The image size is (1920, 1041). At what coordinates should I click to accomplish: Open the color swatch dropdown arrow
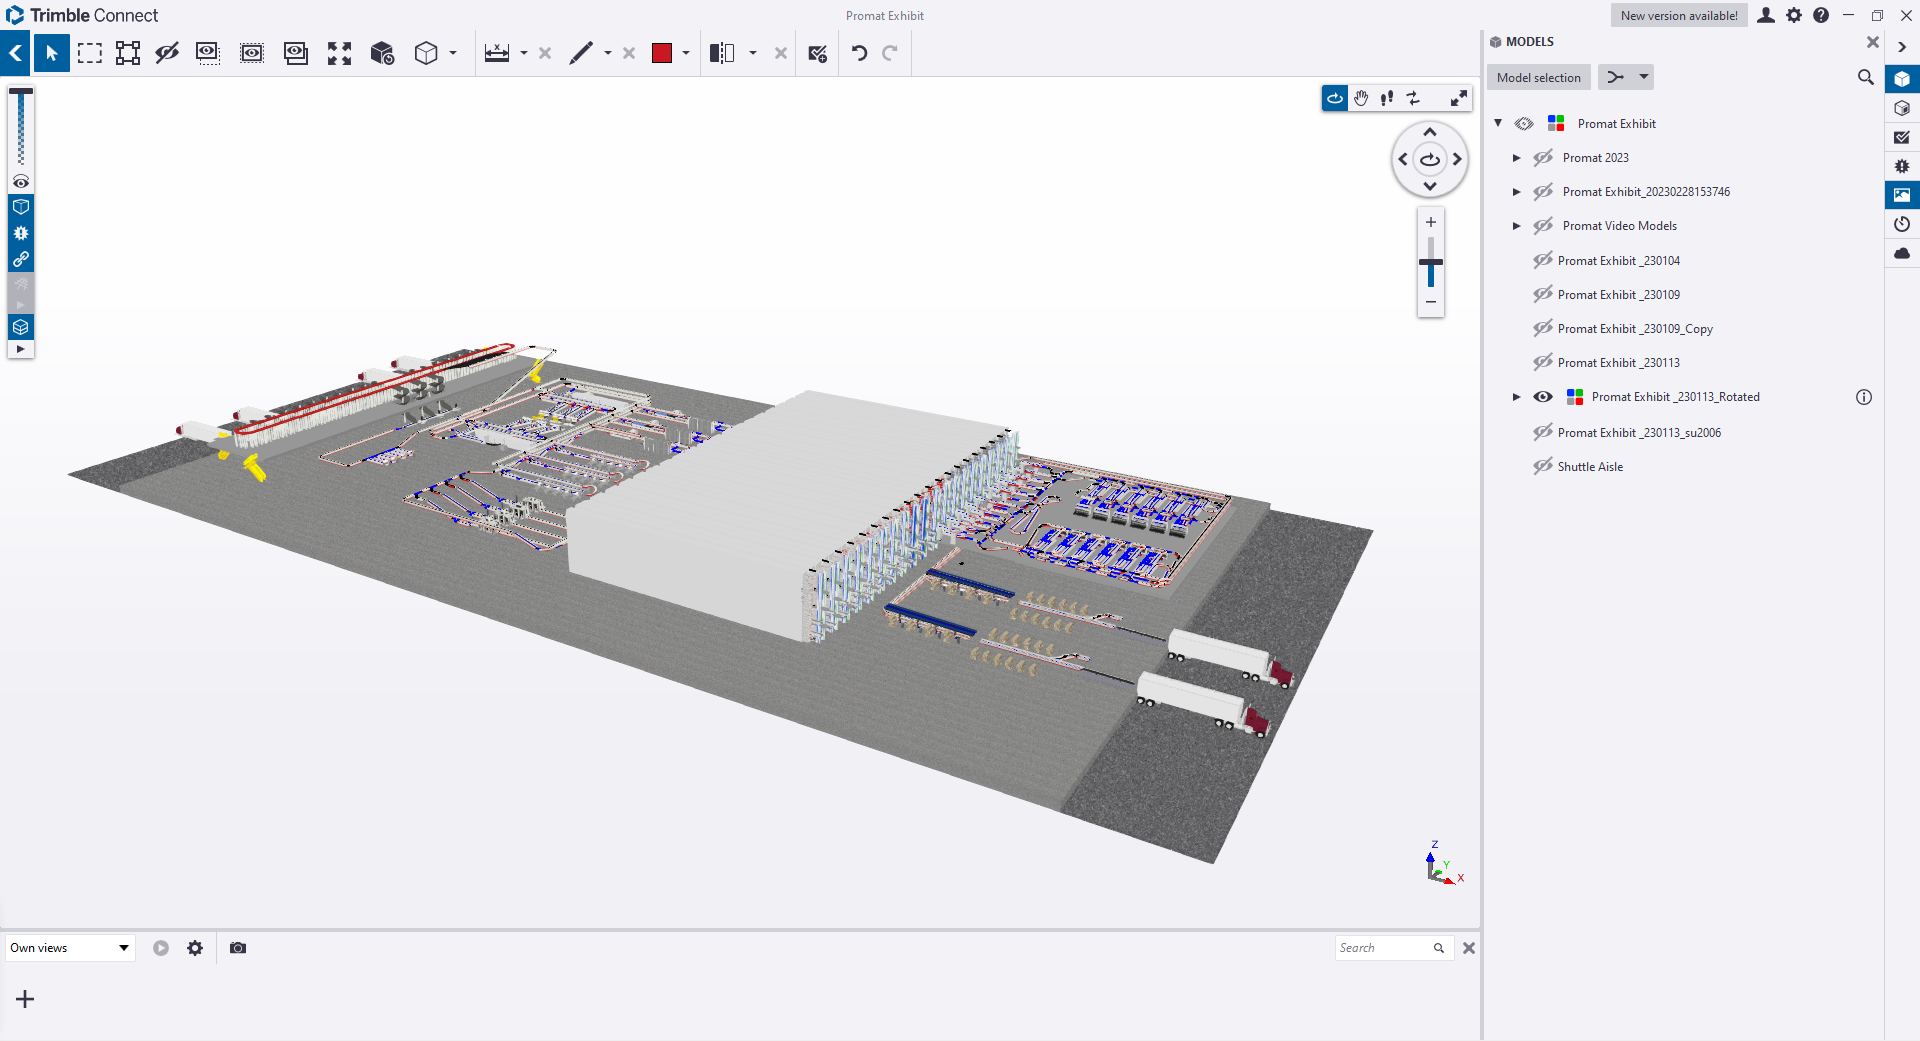tap(686, 53)
